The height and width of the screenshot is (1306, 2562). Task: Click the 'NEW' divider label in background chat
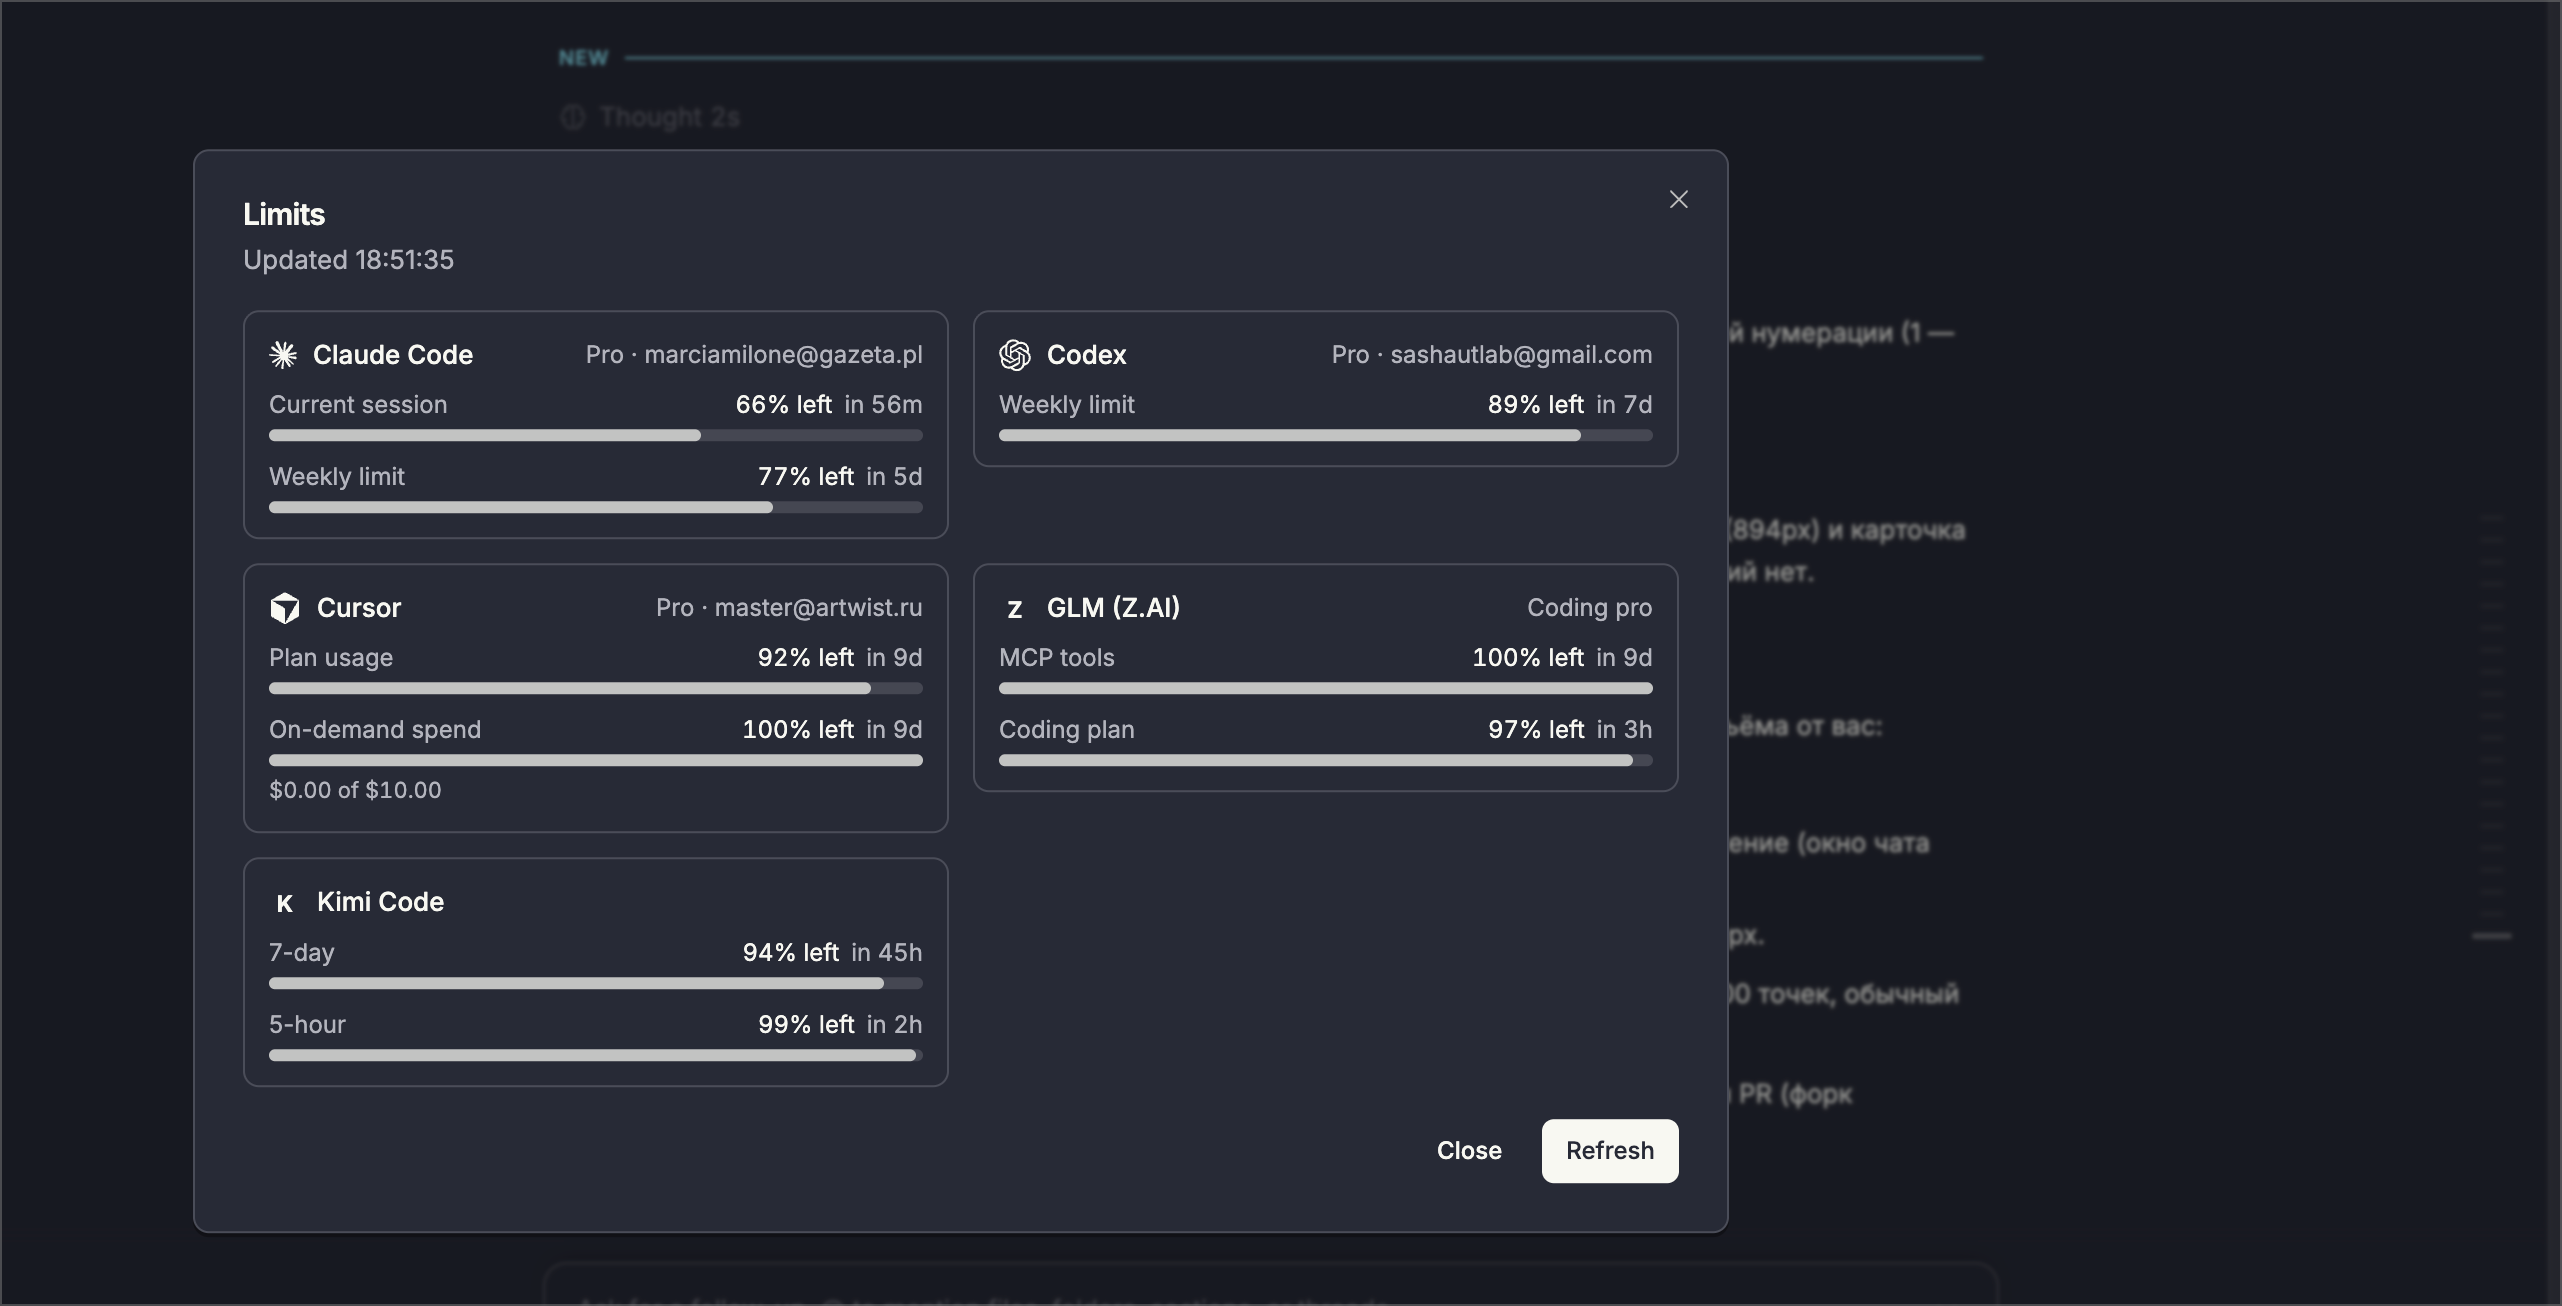click(x=583, y=58)
